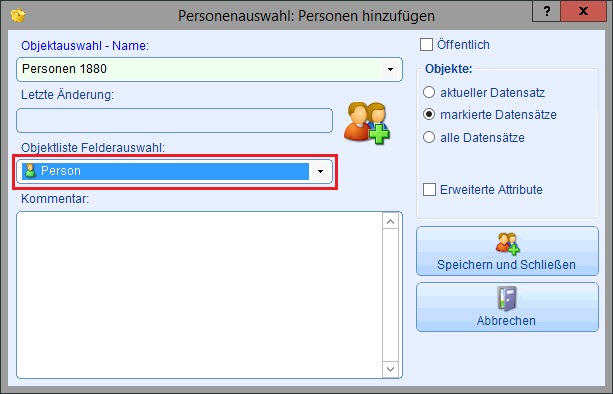
Task: Open the help question mark button
Action: 547,11
